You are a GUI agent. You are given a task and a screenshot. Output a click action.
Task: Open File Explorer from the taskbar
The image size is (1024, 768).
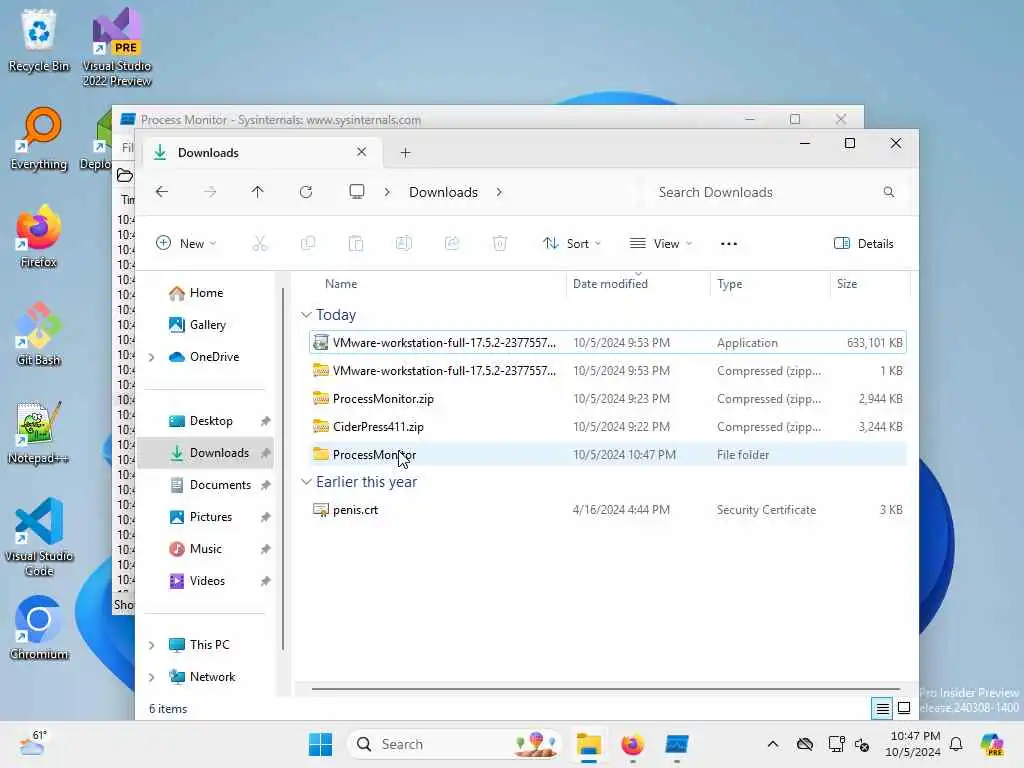pyautogui.click(x=588, y=744)
